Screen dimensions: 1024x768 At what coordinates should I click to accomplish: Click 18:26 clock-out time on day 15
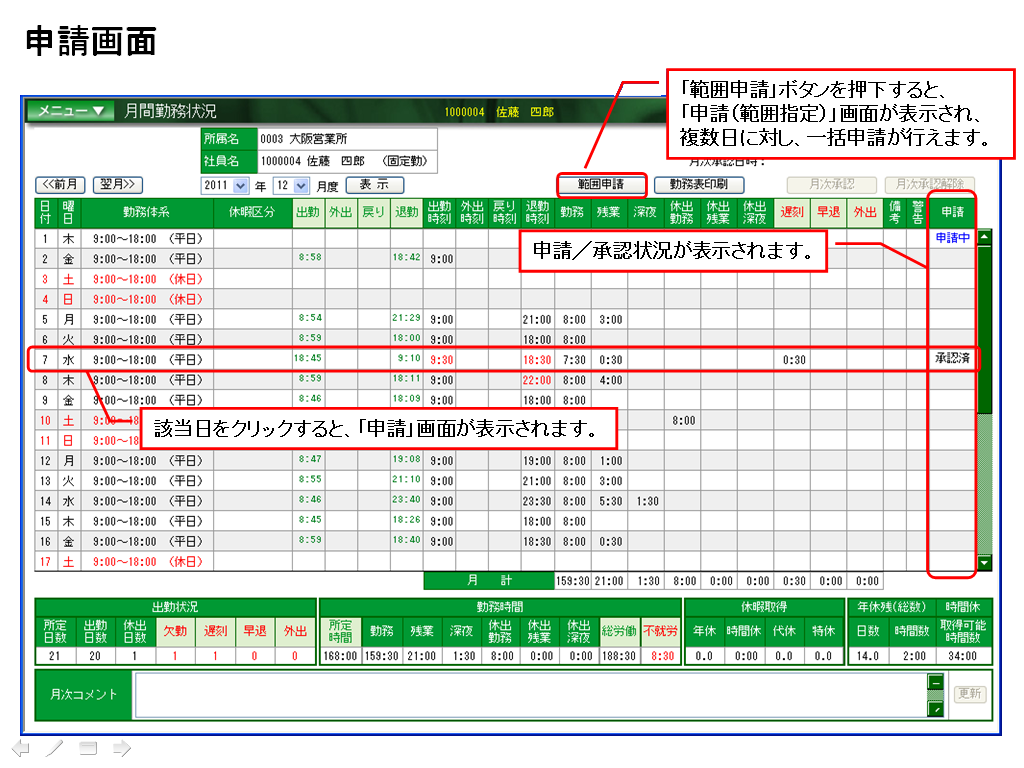click(x=406, y=520)
